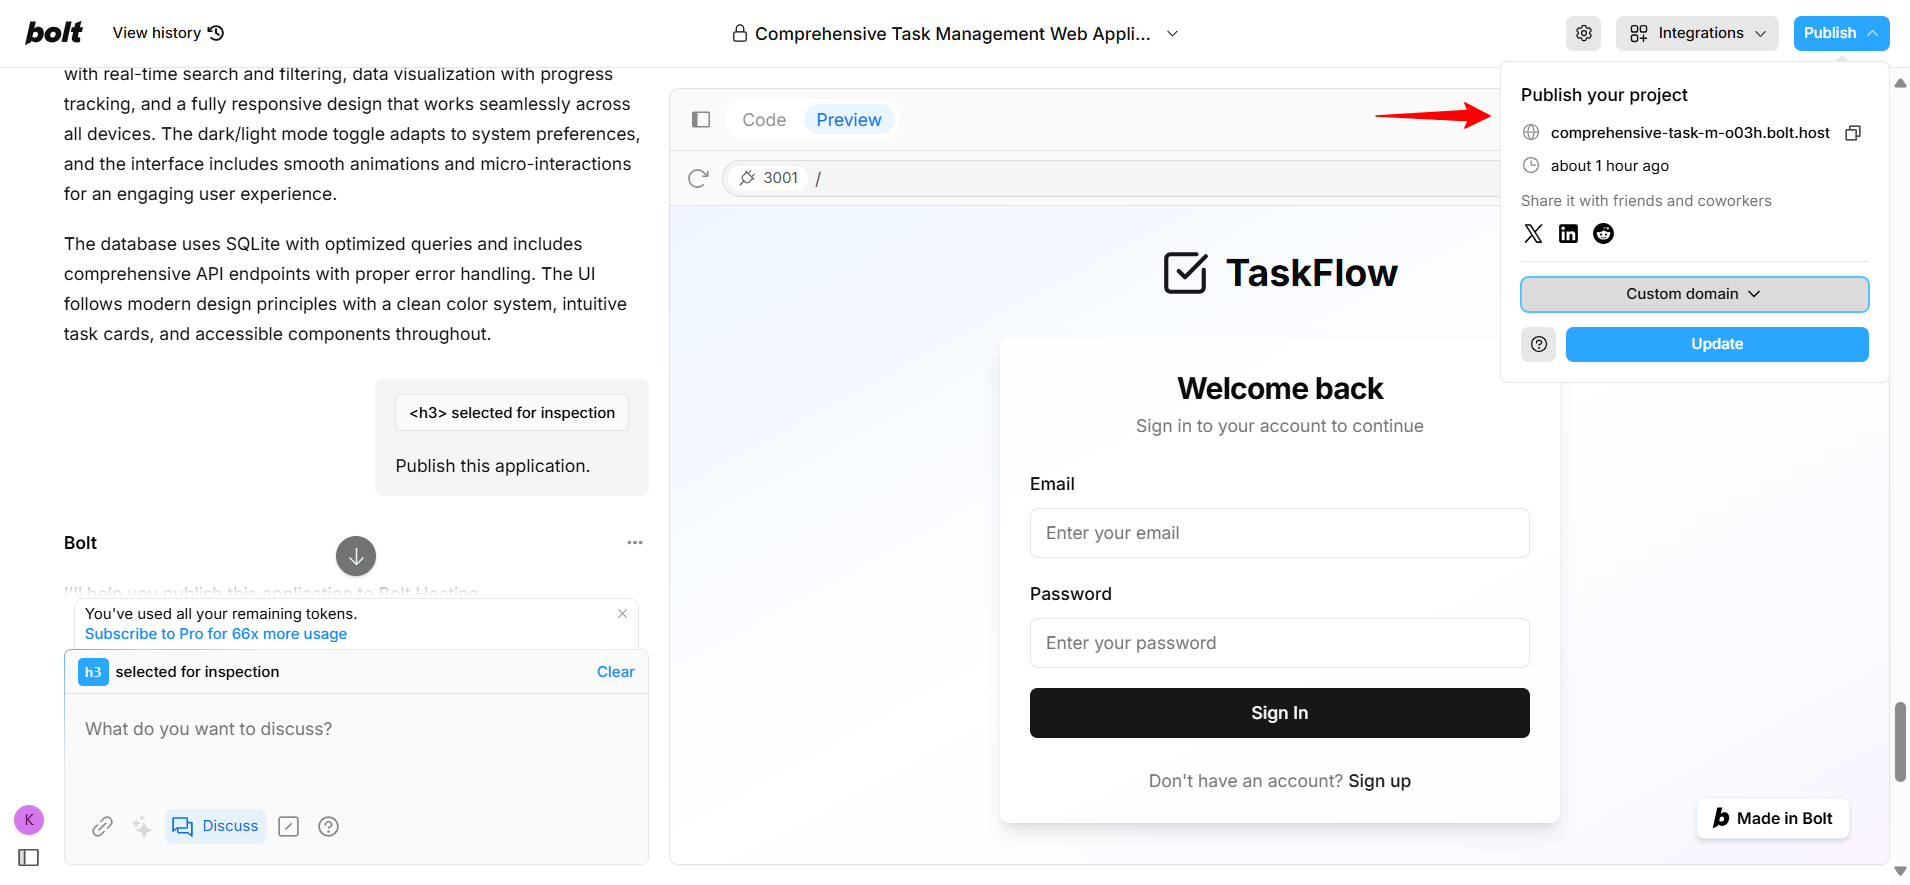Image resolution: width=1910 pixels, height=885 pixels.
Task: Click the Made in Bolt badge
Action: point(1773,818)
